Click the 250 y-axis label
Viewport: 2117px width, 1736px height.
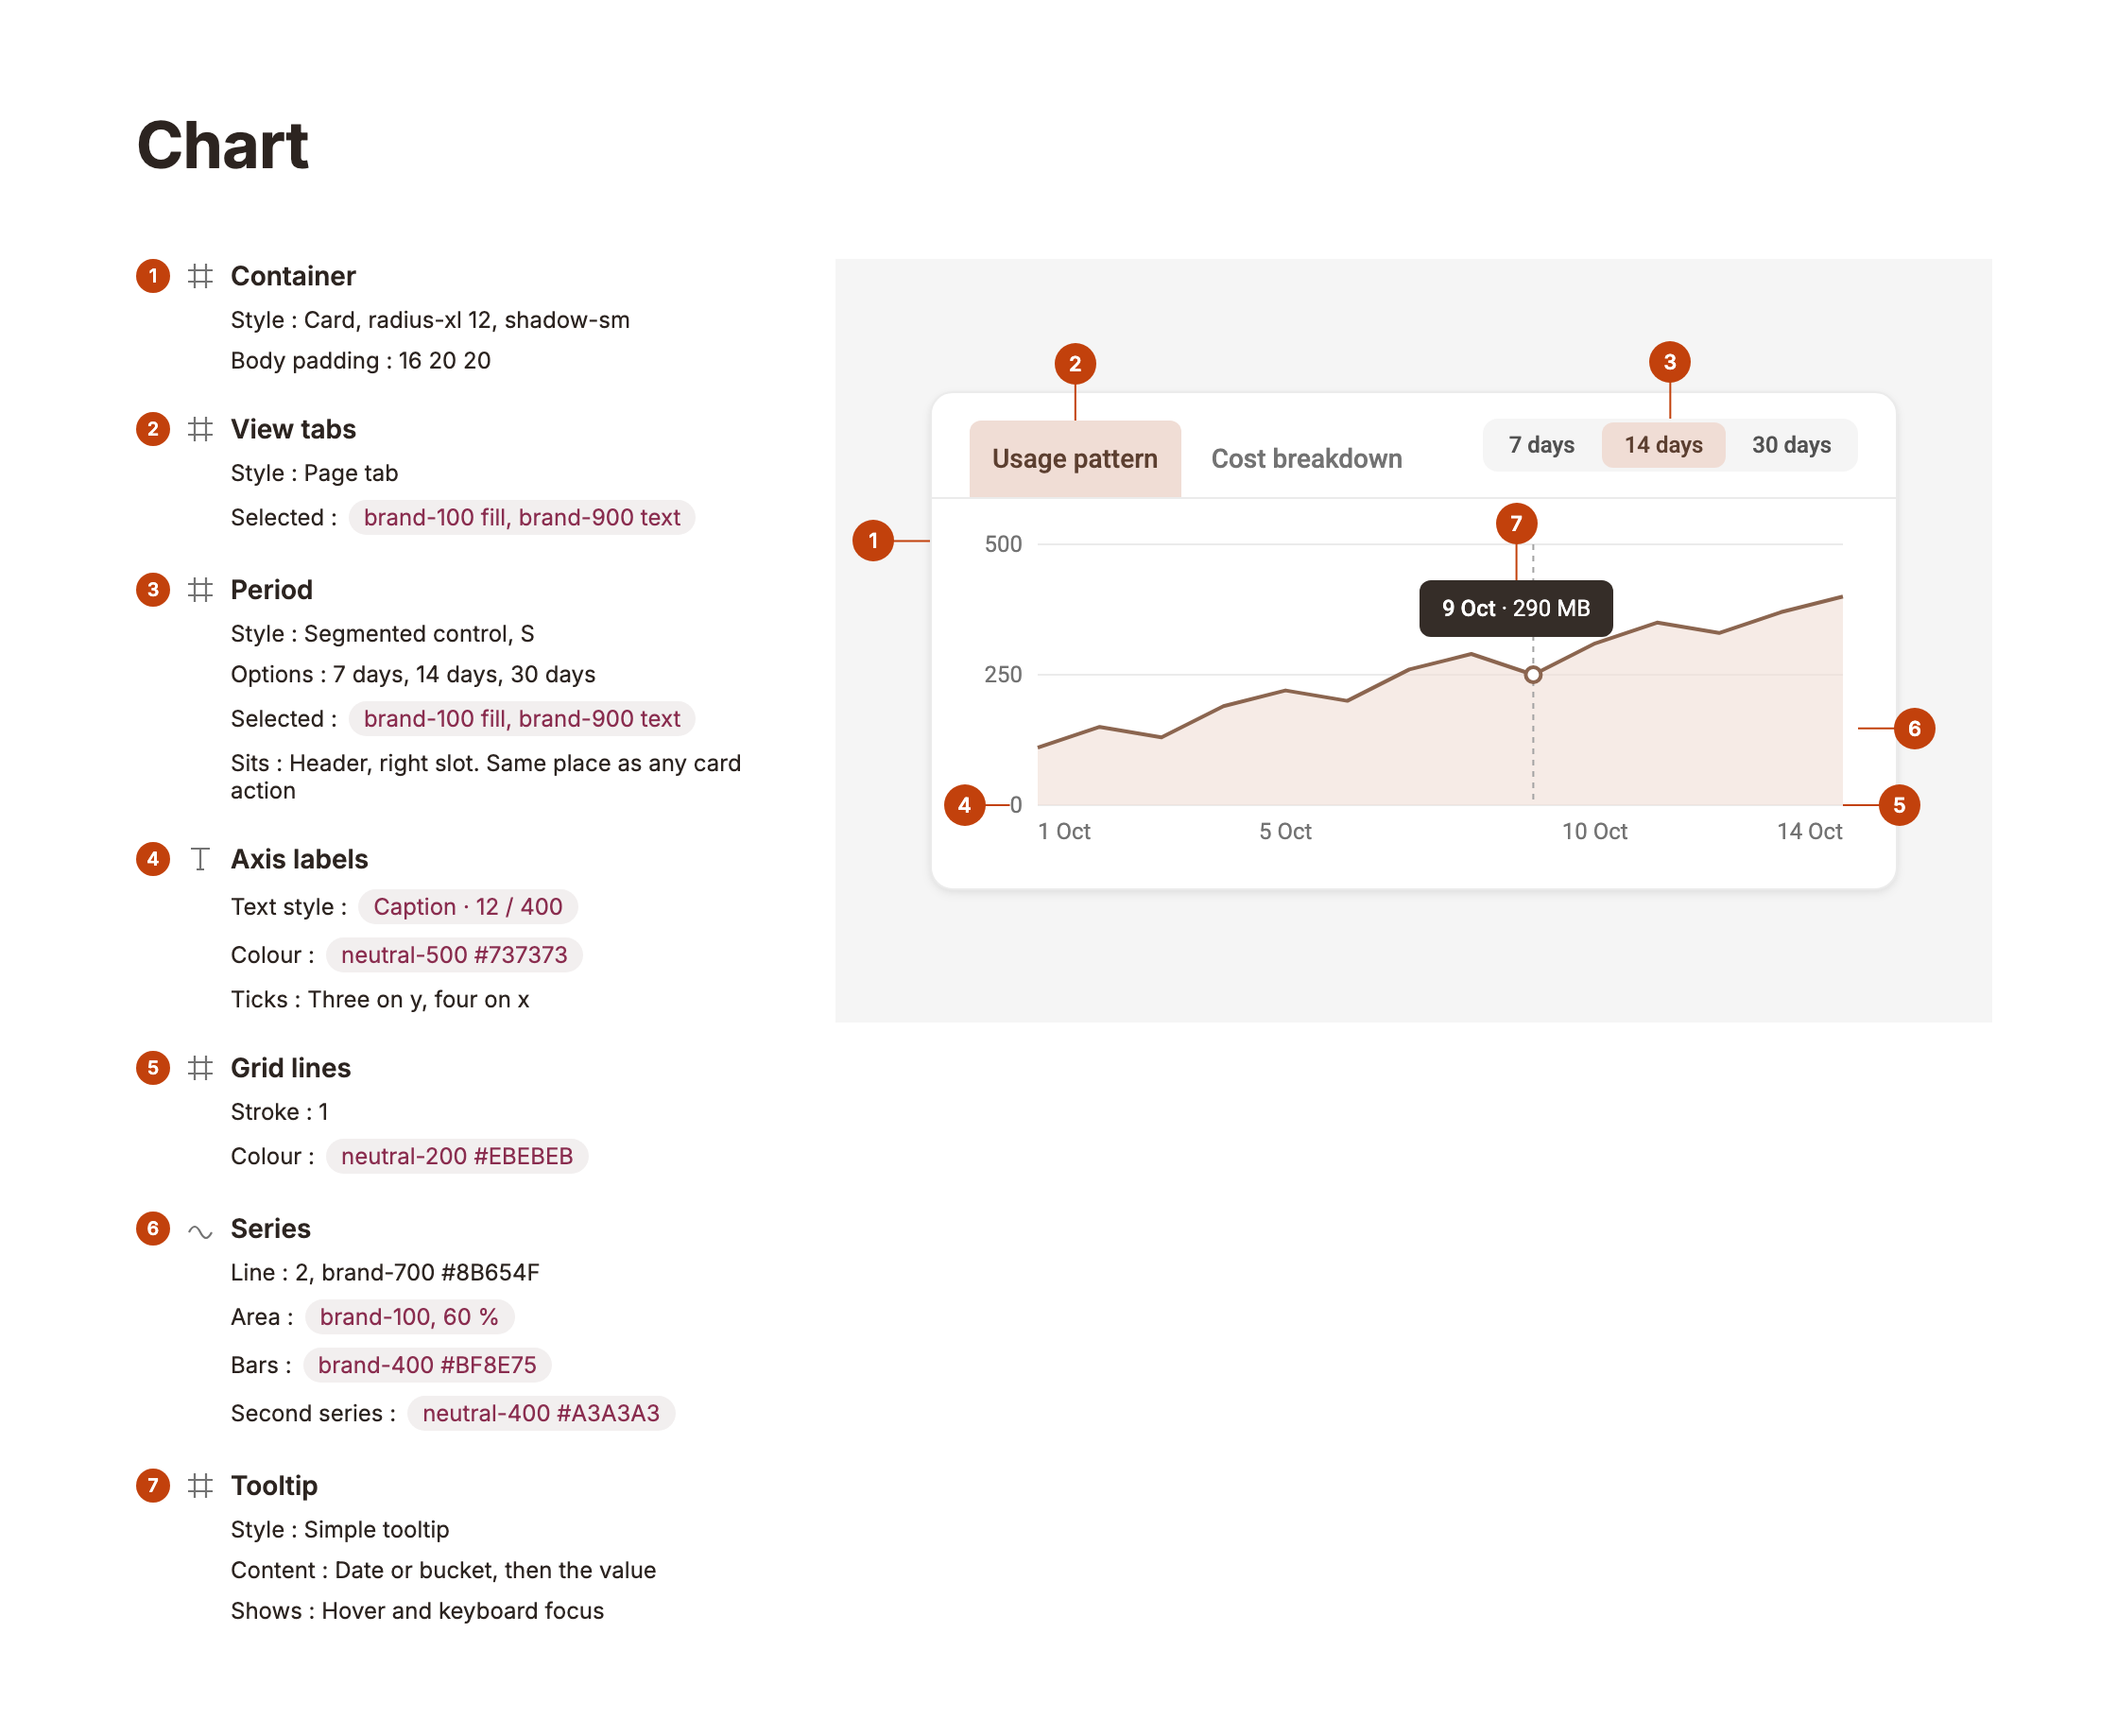1002,674
